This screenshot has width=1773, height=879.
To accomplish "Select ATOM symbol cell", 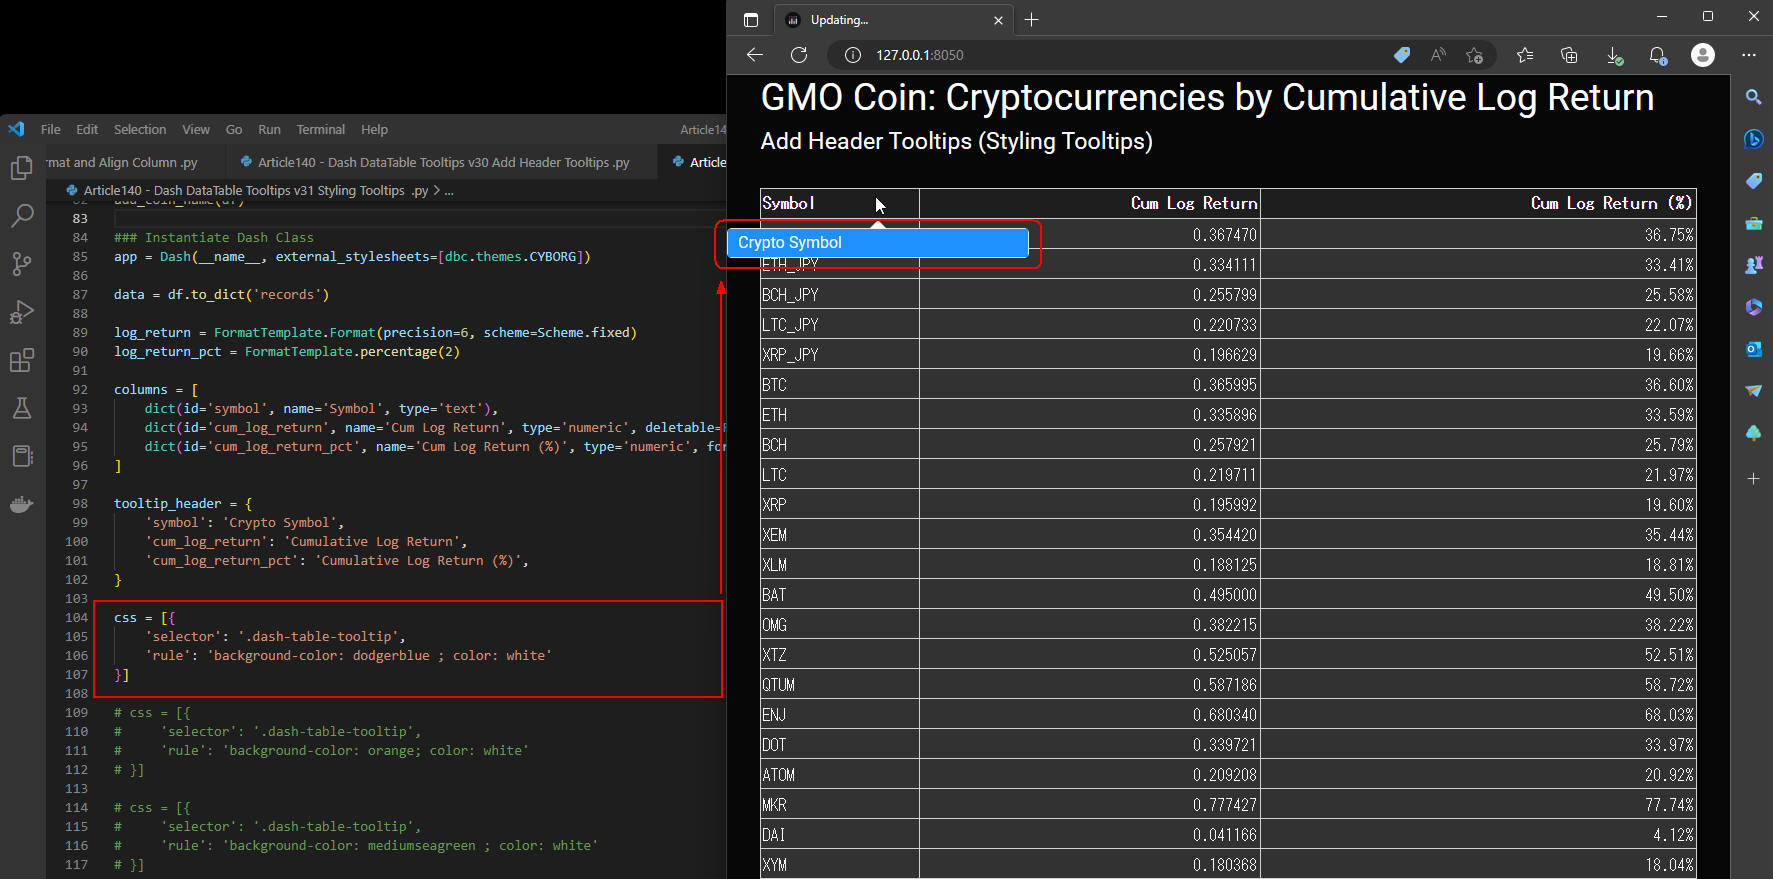I will [x=839, y=775].
